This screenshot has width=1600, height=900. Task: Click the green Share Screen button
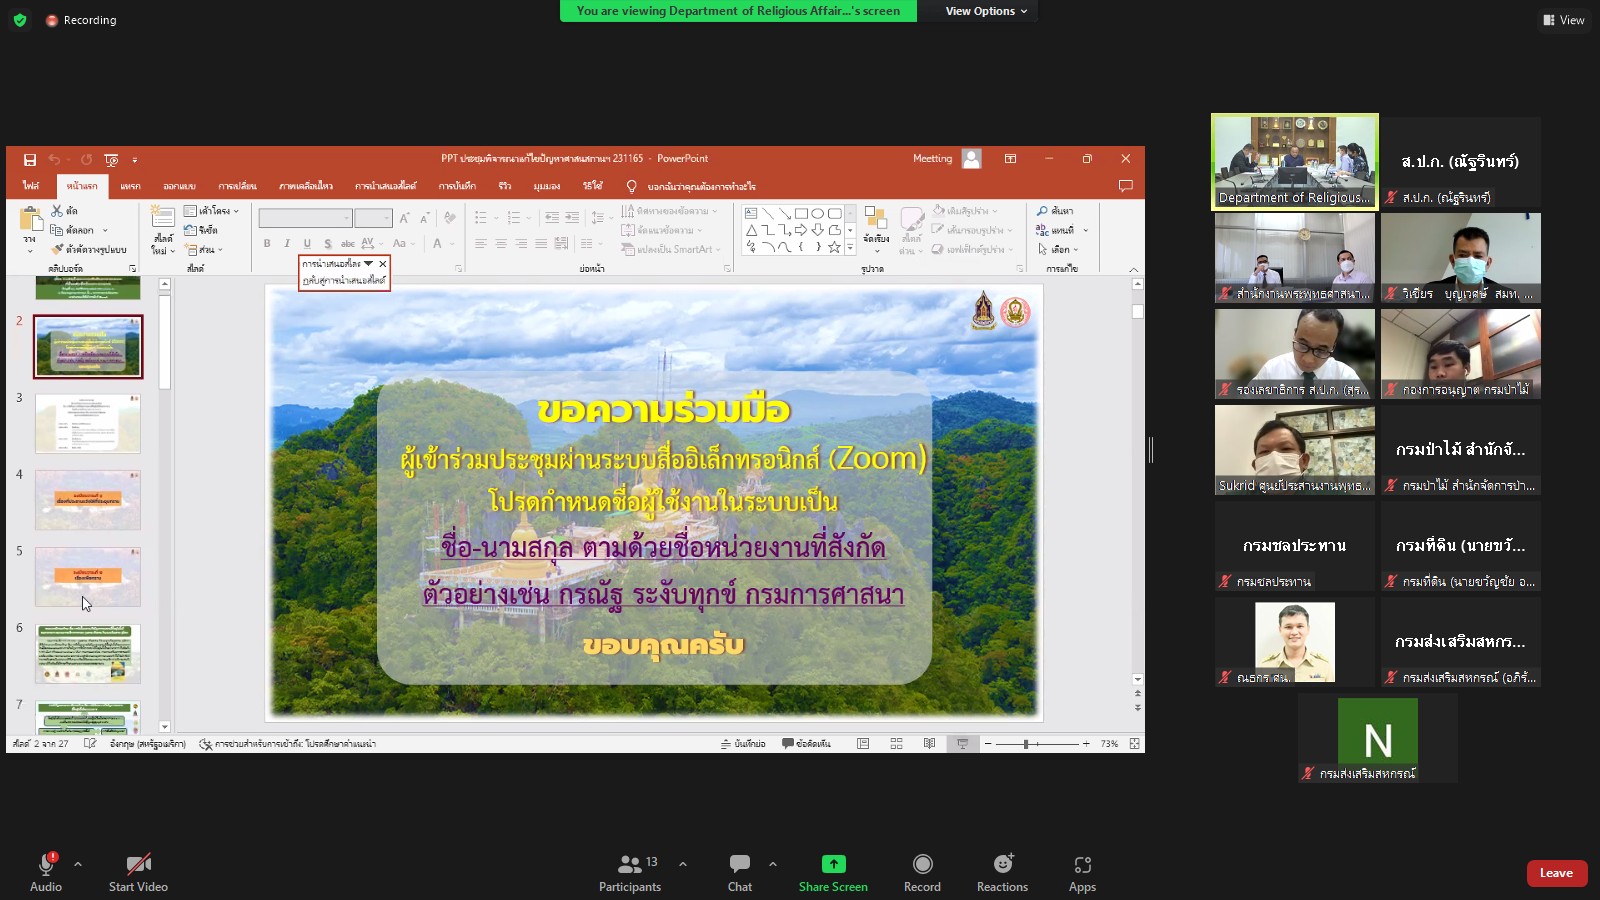pos(833,873)
